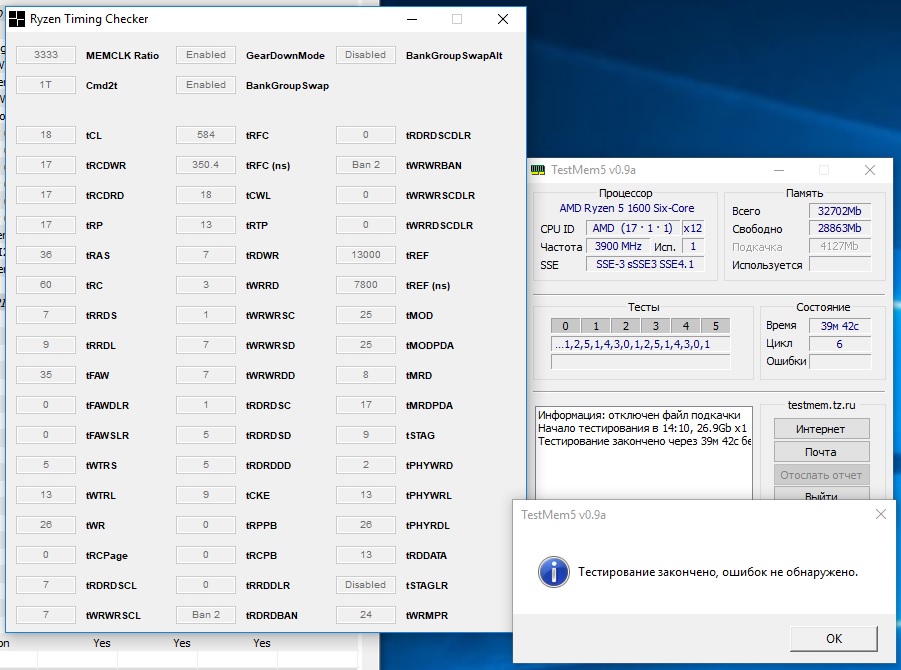Click the tRTP value 13
This screenshot has width=901, height=670.
coord(206,225)
